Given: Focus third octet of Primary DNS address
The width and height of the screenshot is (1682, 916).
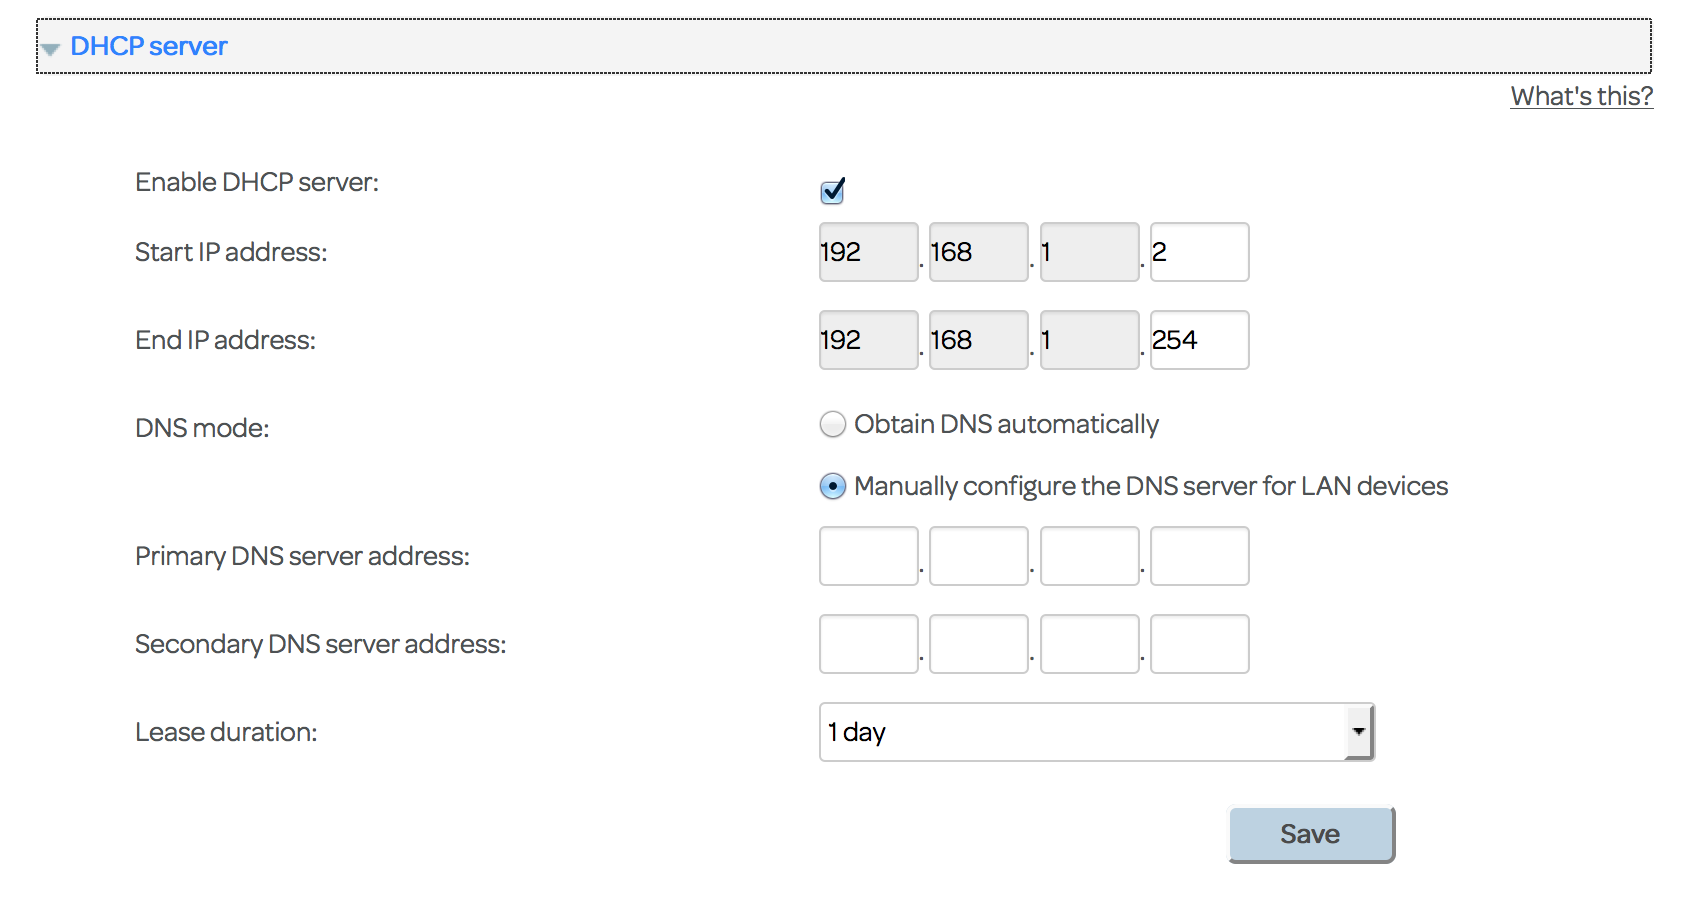Looking at the screenshot, I should [x=1089, y=556].
